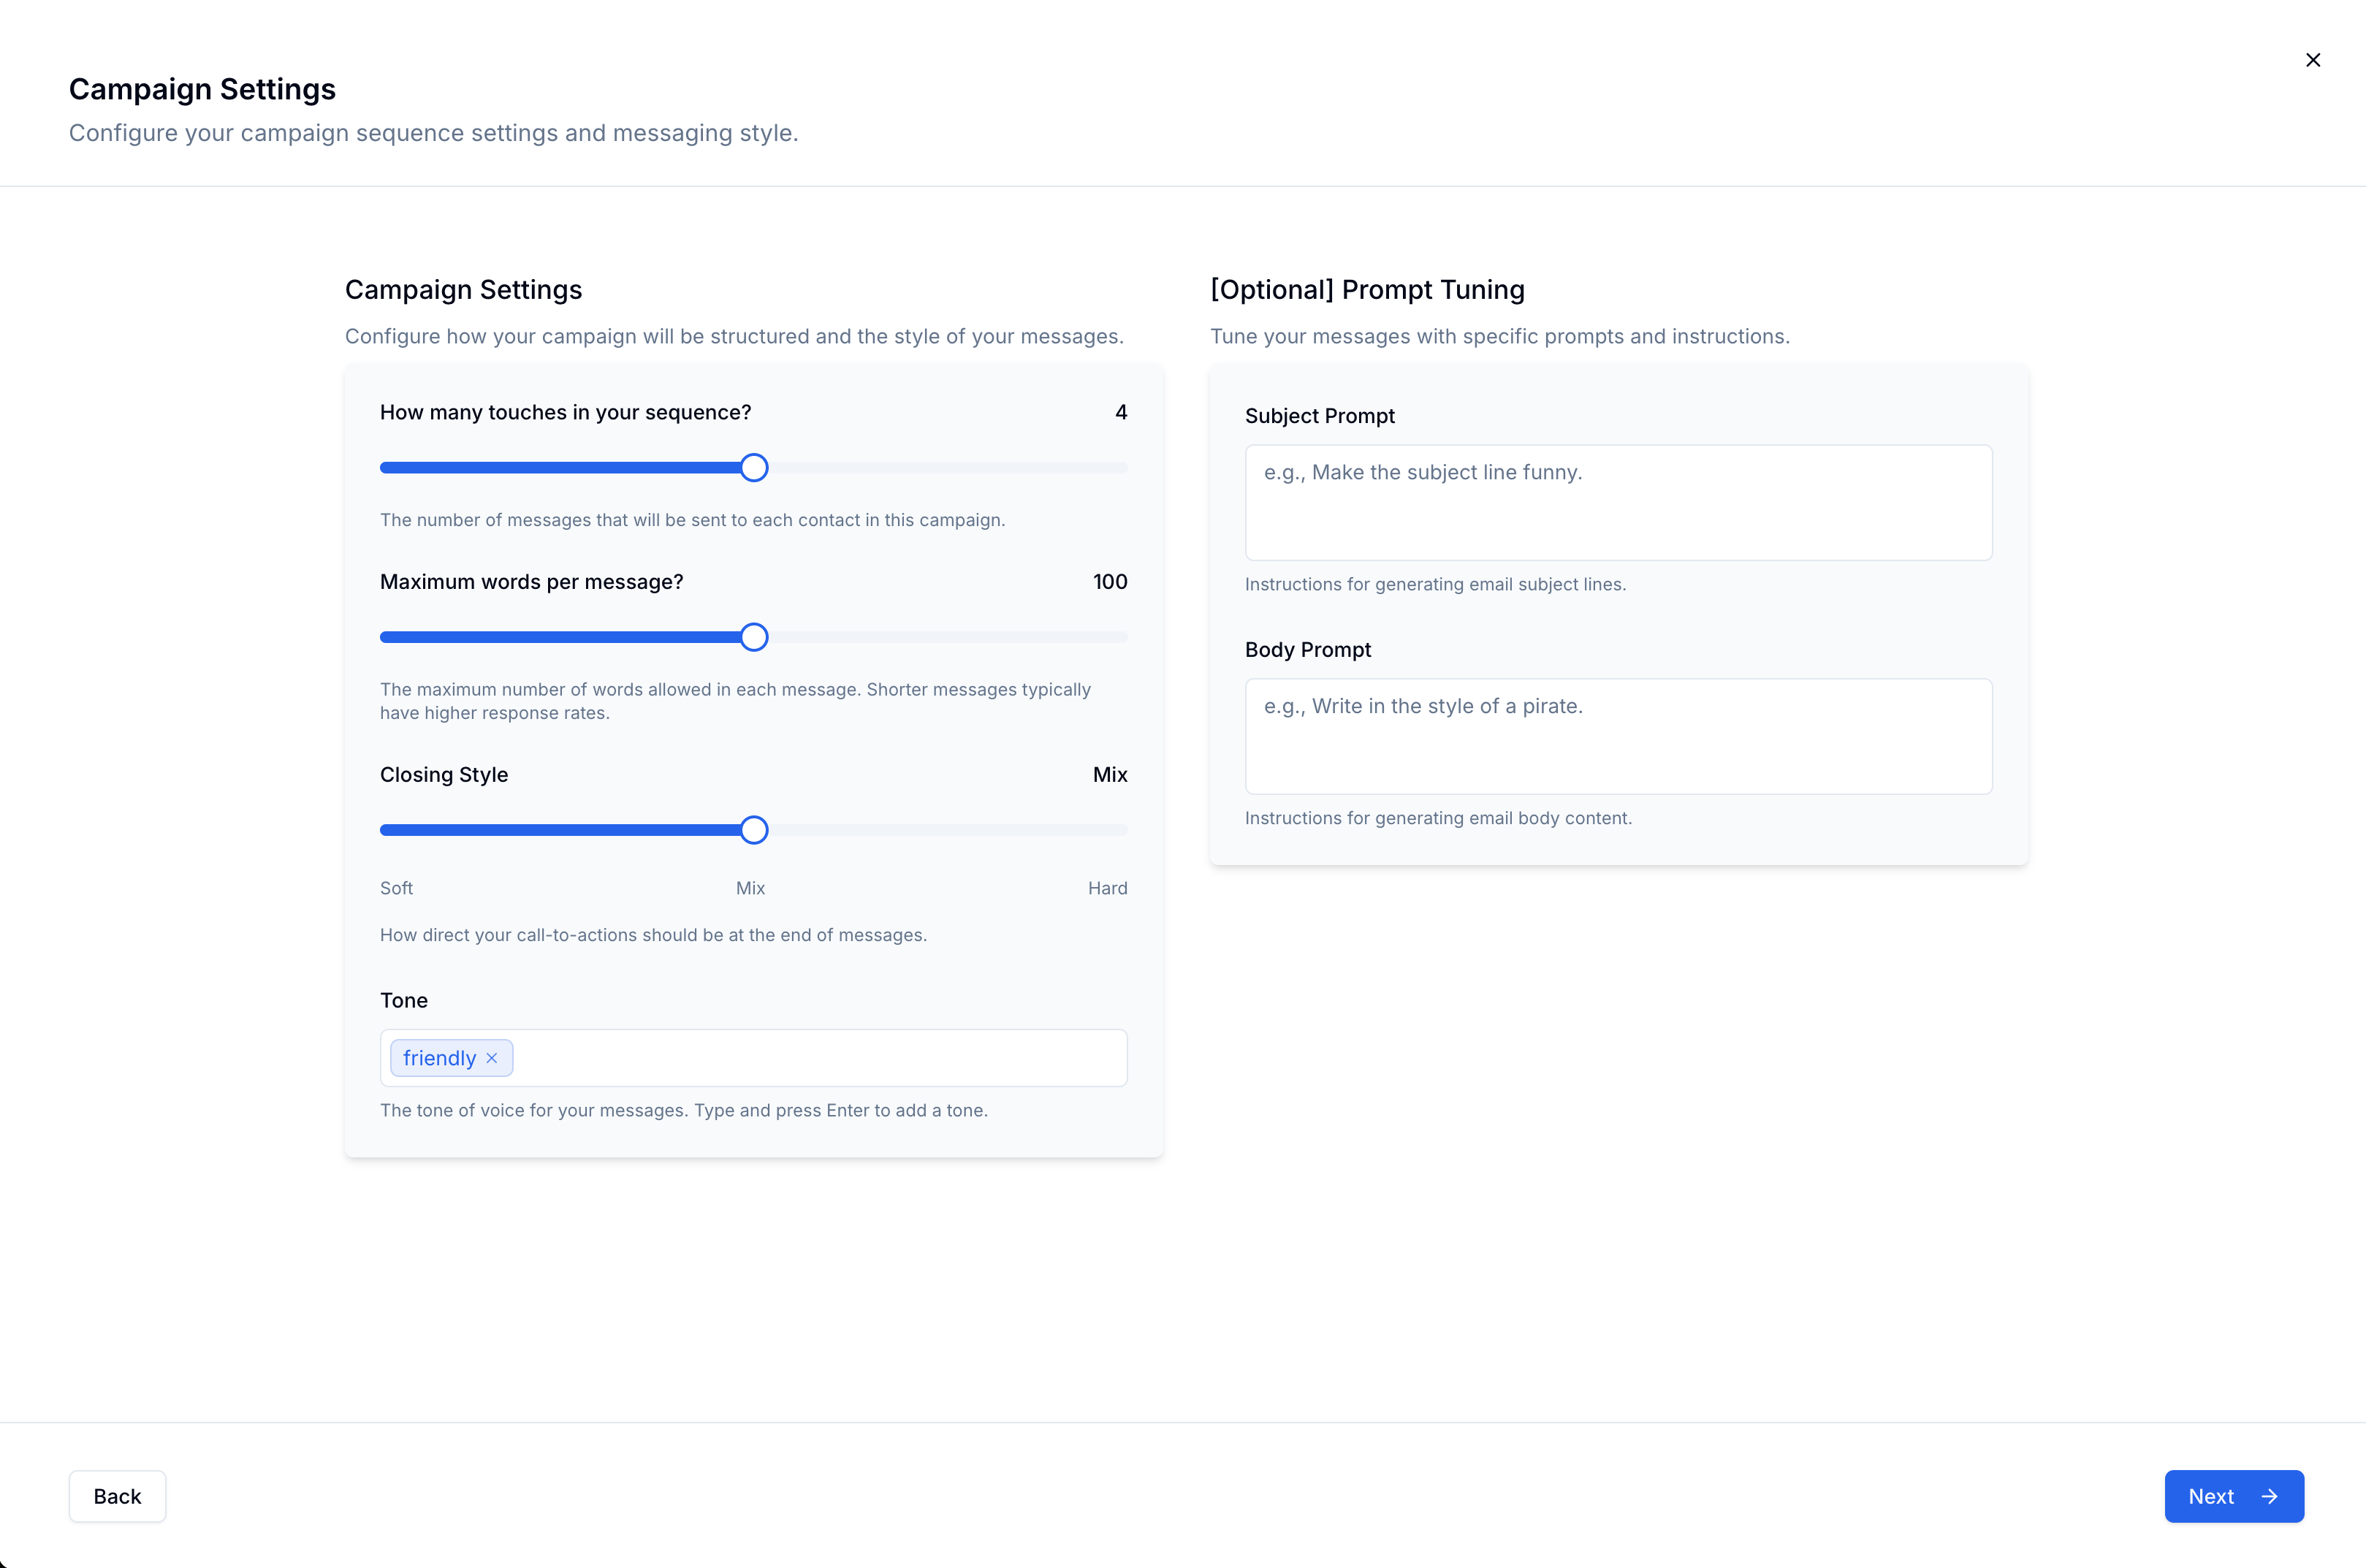
Task: Click the arrow icon in Next button
Action: click(x=2269, y=1496)
